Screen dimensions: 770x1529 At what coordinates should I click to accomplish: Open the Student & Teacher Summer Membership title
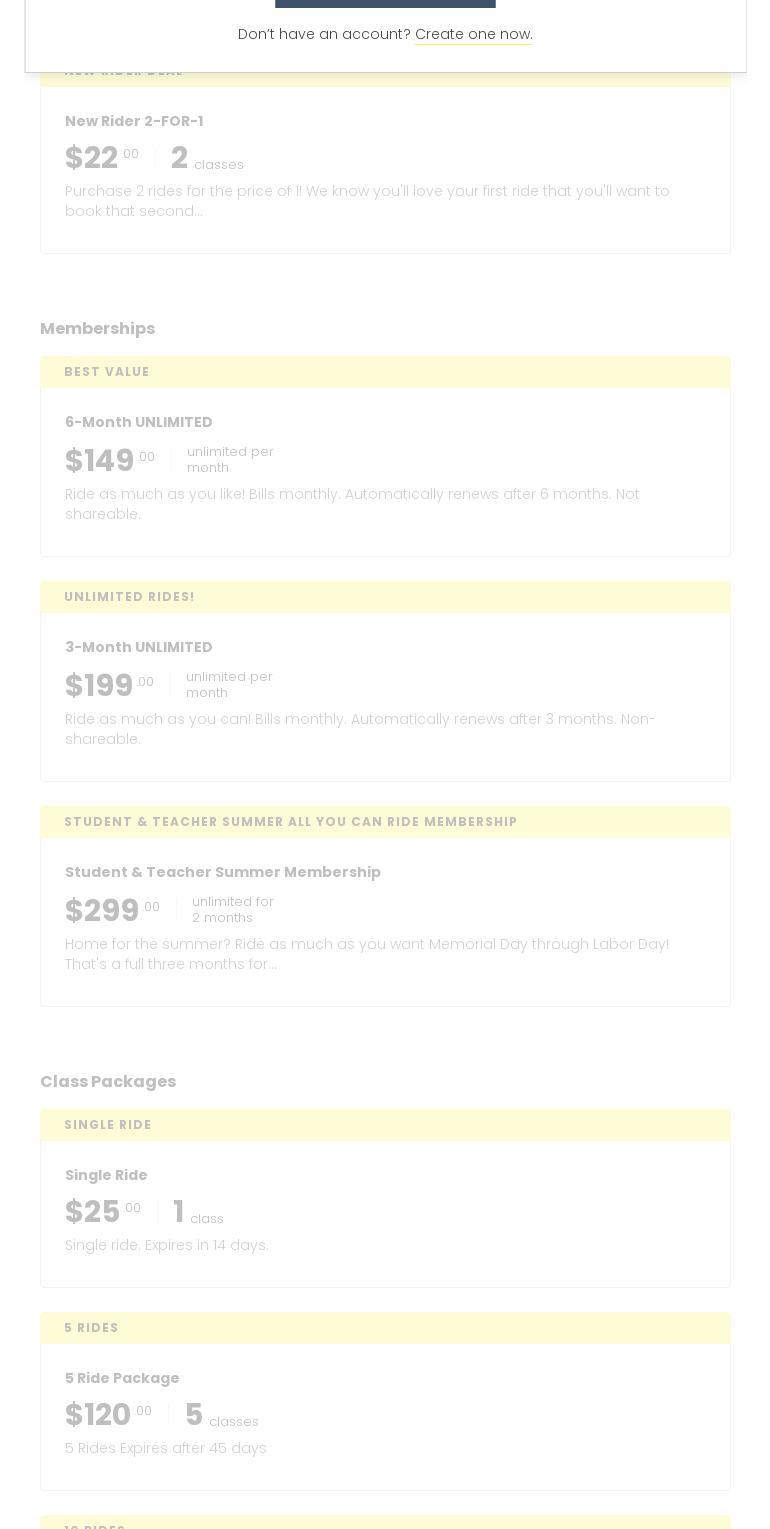coord(222,872)
